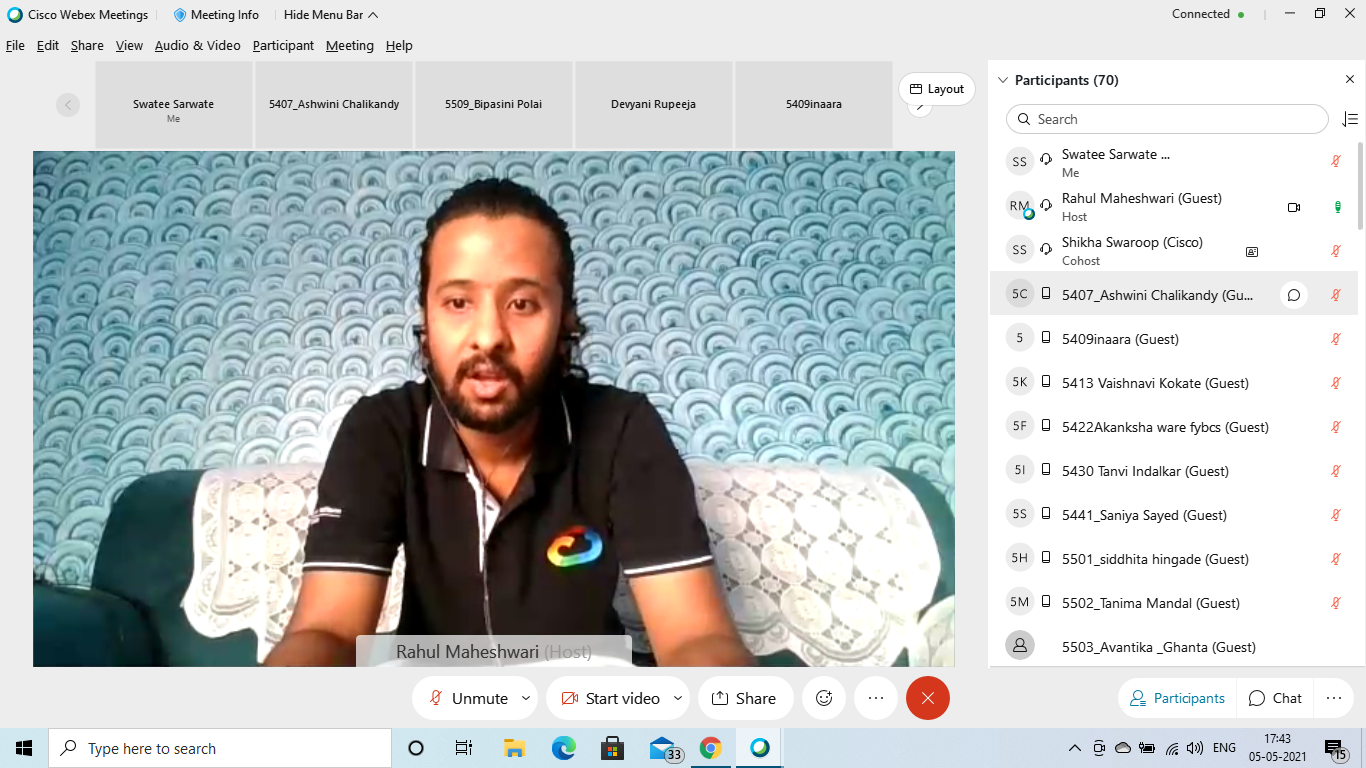Click the participant sorting icon above the list
This screenshot has width=1366, height=768.
tap(1351, 119)
